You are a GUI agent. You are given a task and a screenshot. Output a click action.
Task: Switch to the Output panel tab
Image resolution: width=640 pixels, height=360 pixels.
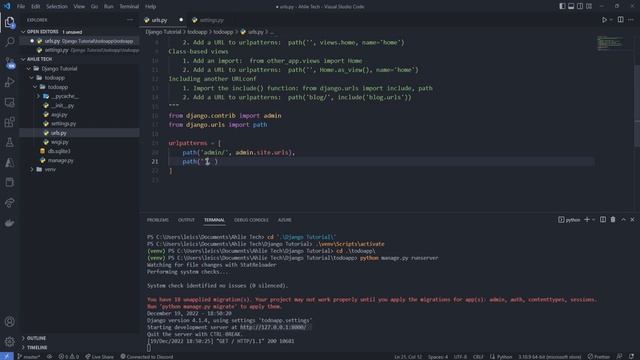[x=186, y=220]
